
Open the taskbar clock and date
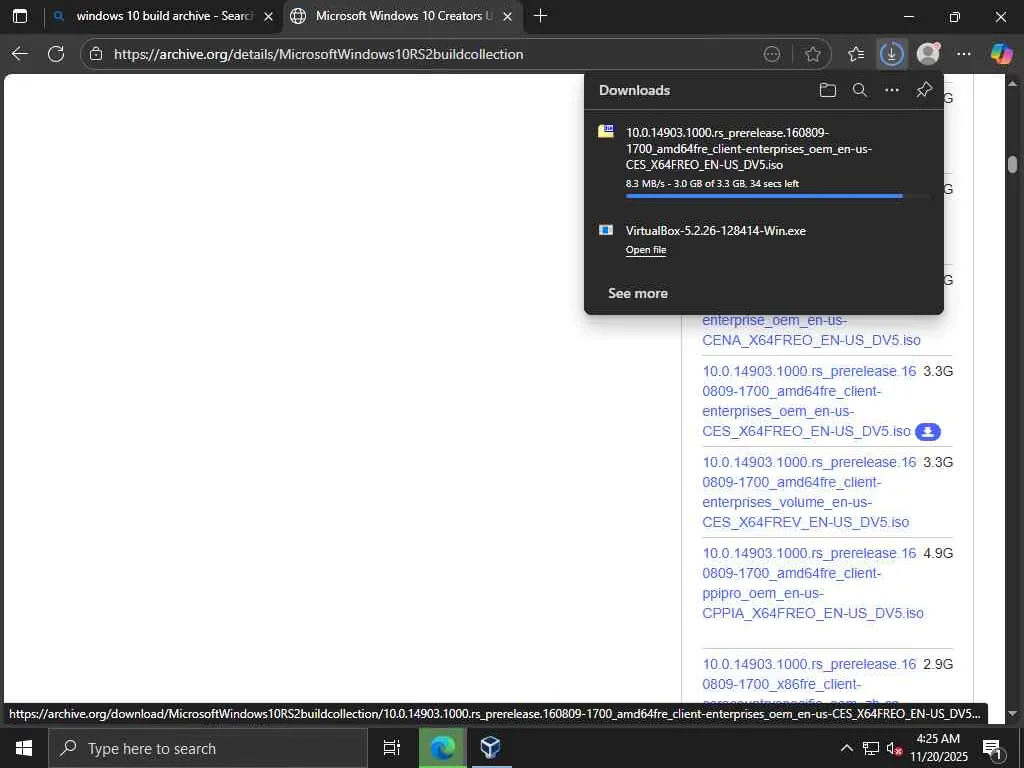point(938,748)
